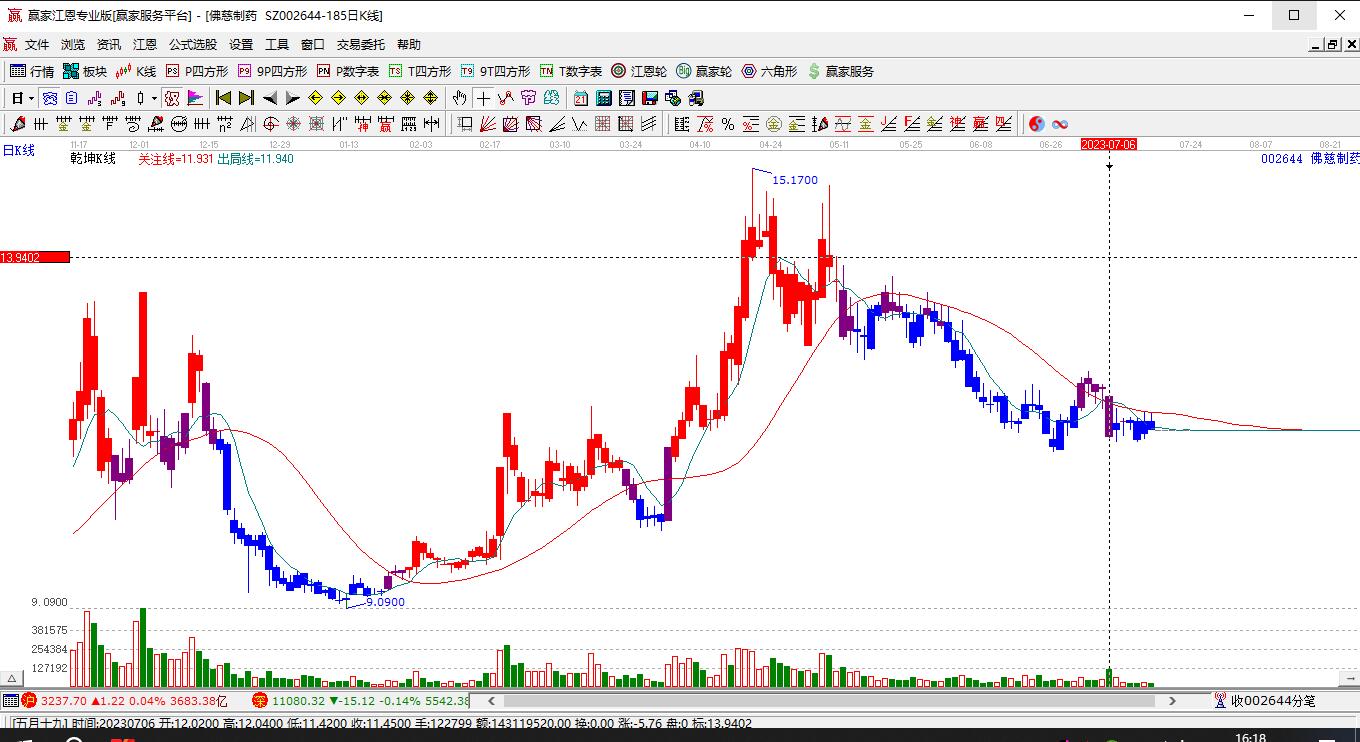This screenshot has width=1360, height=742.
Task: Open the 资讯 menu
Action: (x=109, y=44)
